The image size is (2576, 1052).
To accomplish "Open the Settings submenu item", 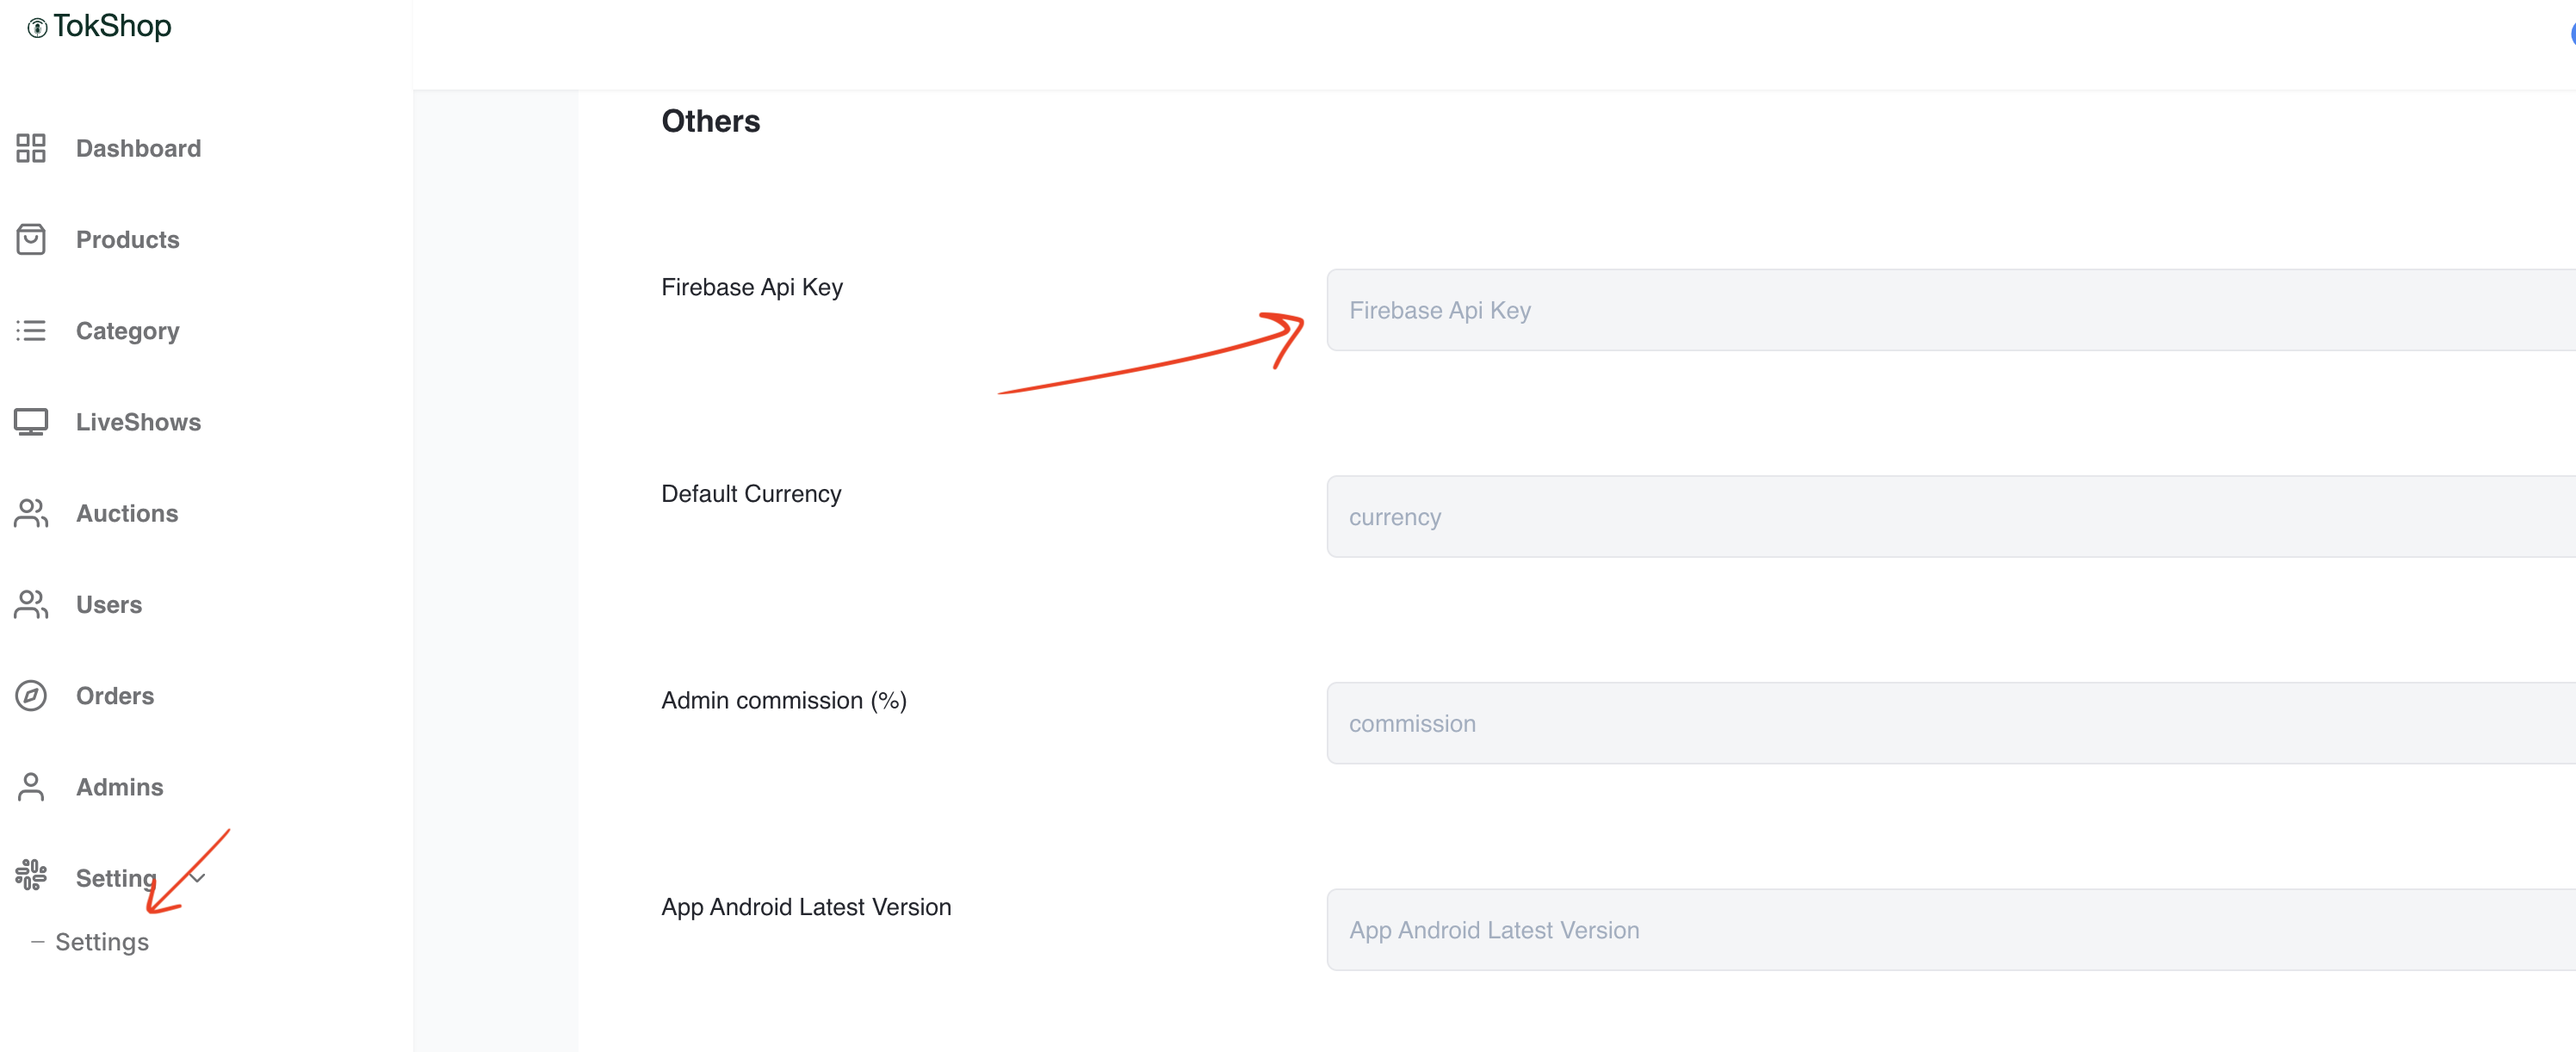I will coord(102,942).
